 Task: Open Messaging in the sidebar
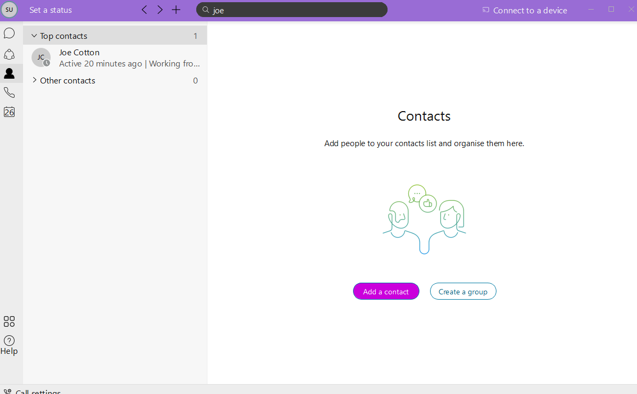point(9,33)
